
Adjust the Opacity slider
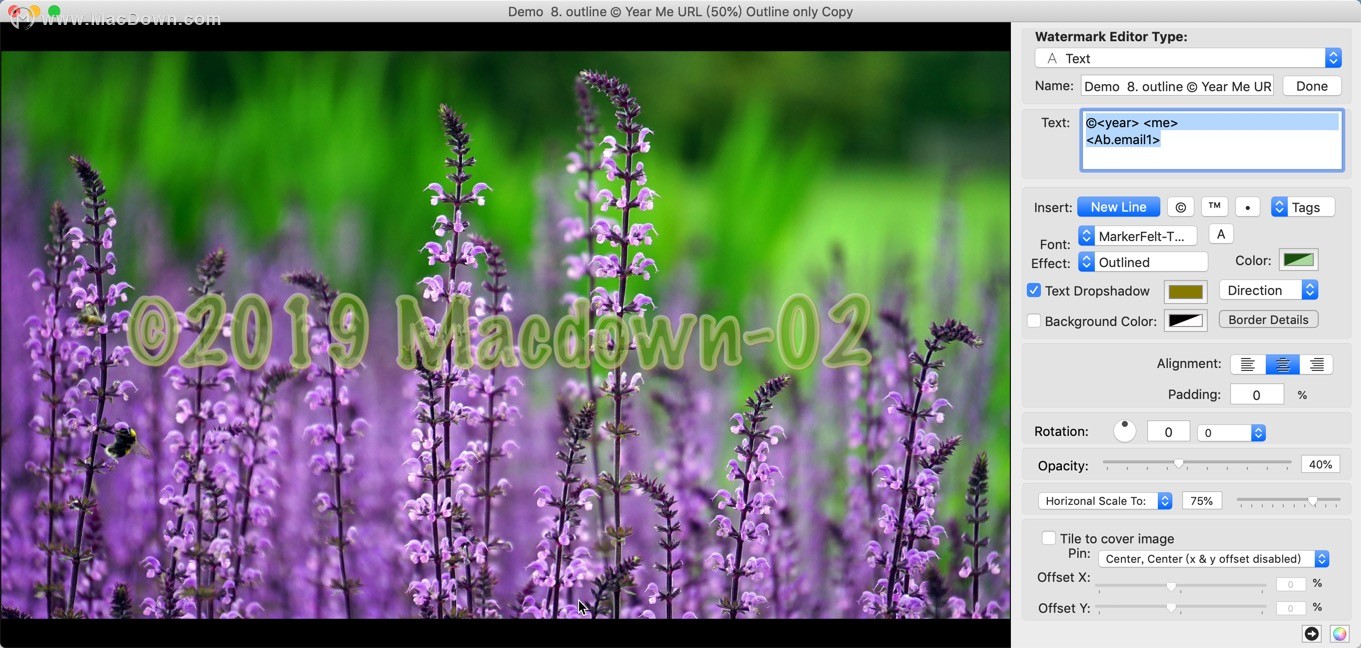point(1197,464)
